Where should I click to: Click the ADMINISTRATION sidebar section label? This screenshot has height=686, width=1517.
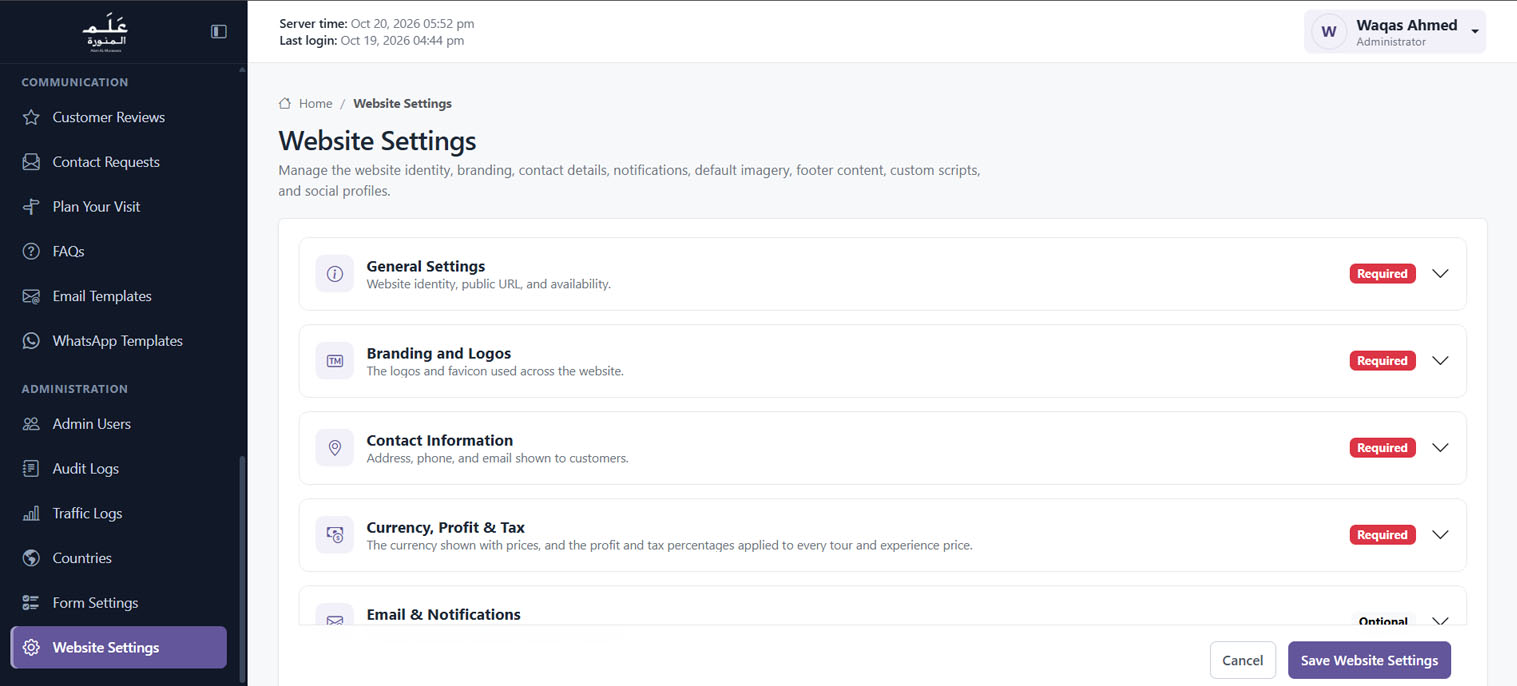(75, 389)
